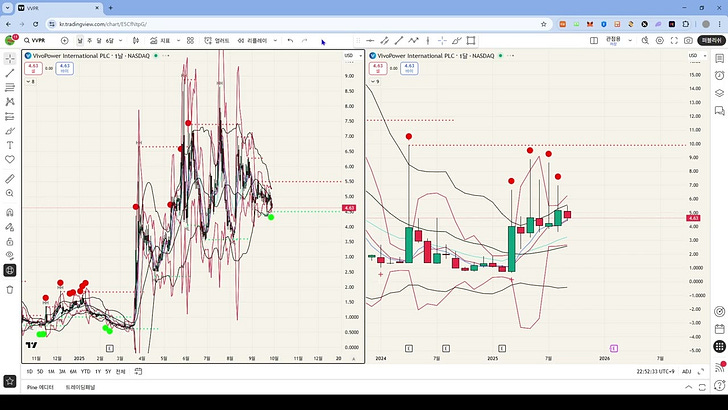Open the 트레이딩패널 trading panel tab
The width and height of the screenshot is (728, 410).
point(80,387)
